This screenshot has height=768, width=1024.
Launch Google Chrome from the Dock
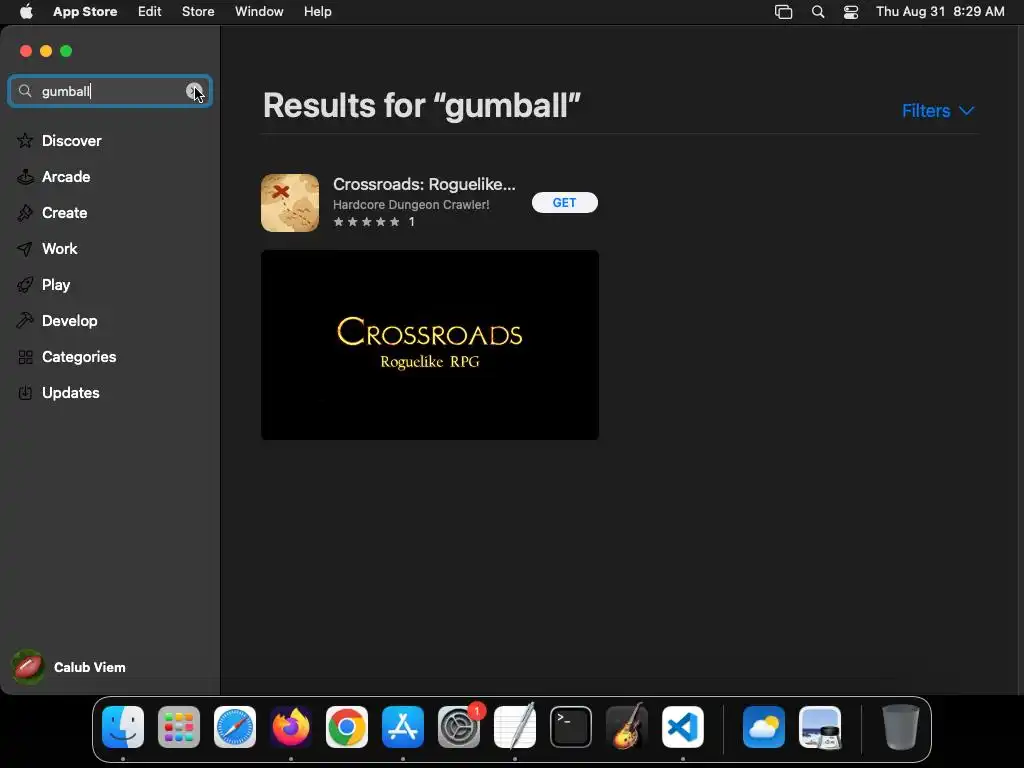click(x=347, y=727)
